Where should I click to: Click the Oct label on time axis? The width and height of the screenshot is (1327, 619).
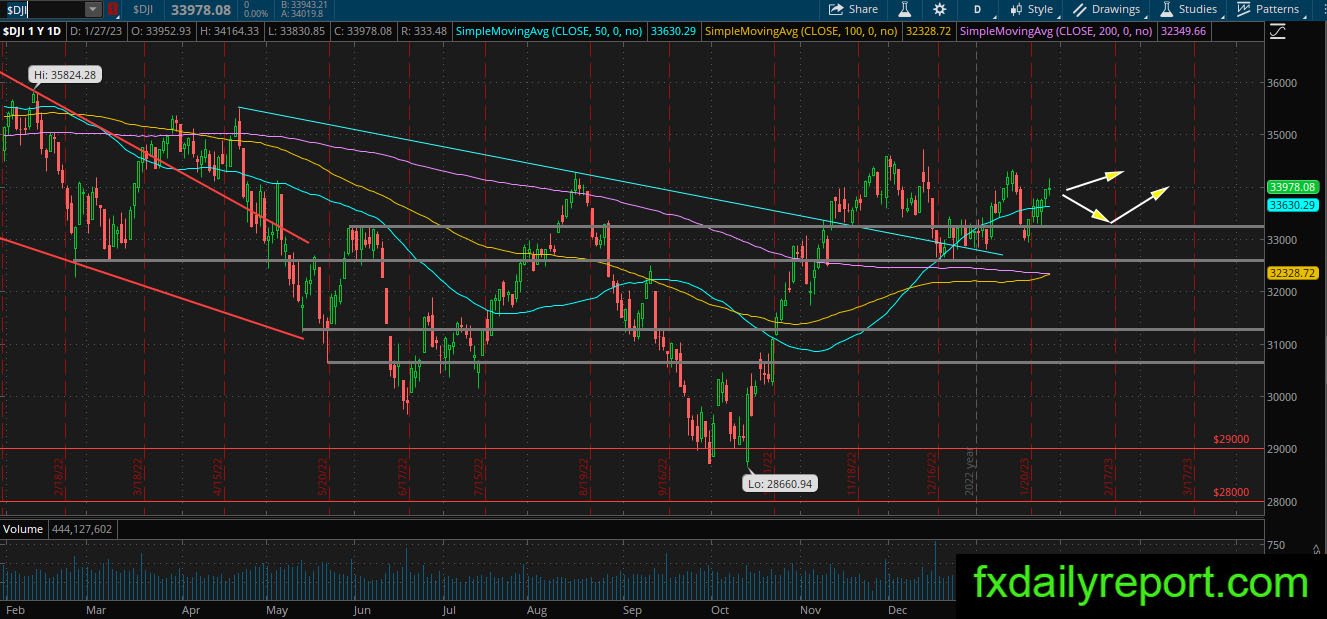(x=720, y=609)
